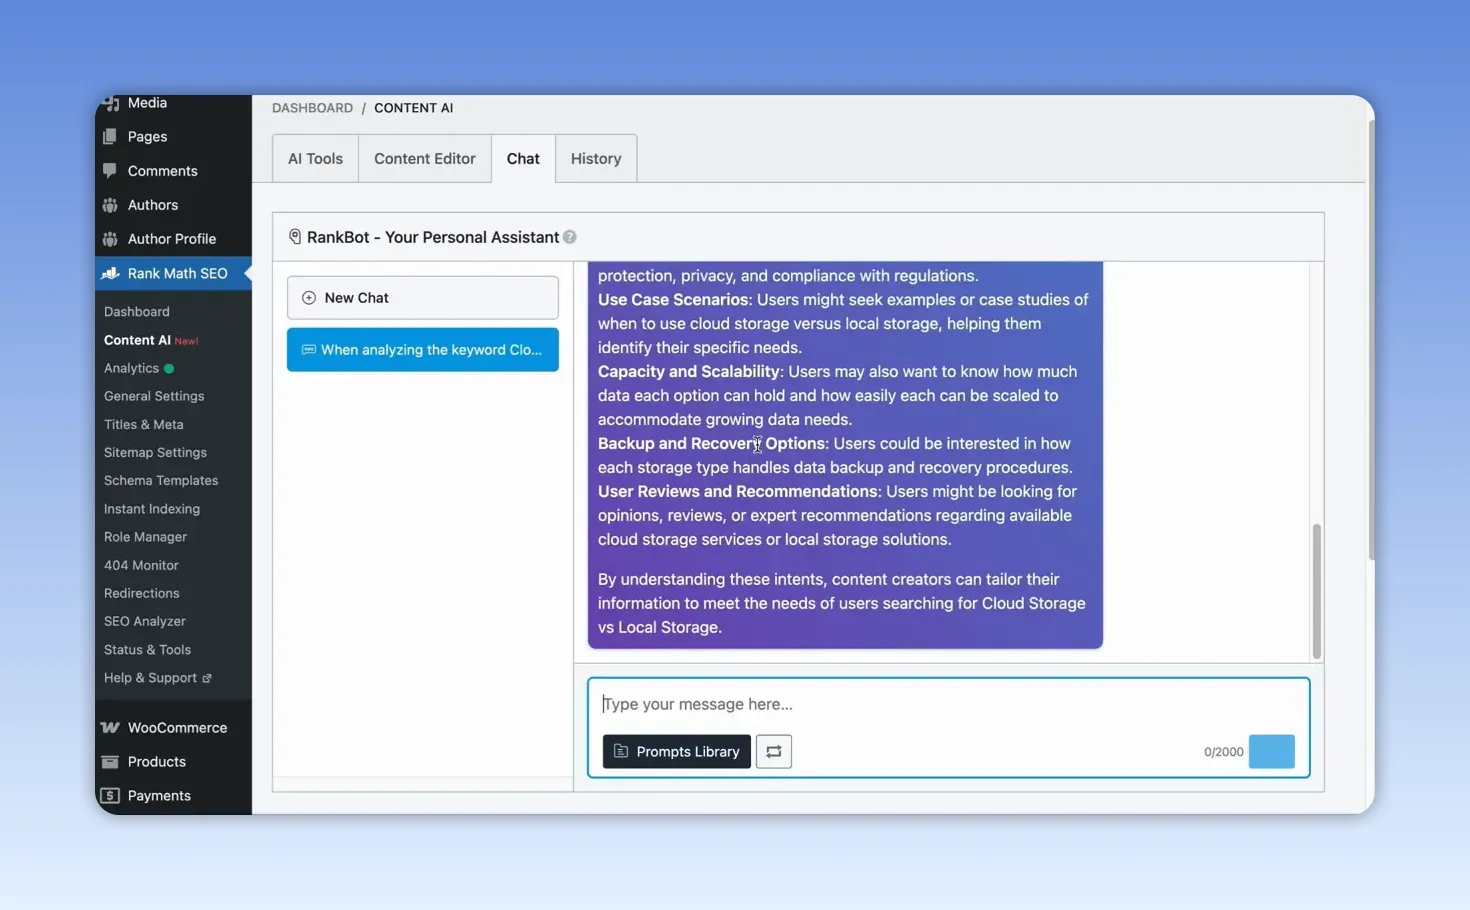Open SEO Analyzer menu item
Viewport: 1470px width, 910px height.
[145, 621]
